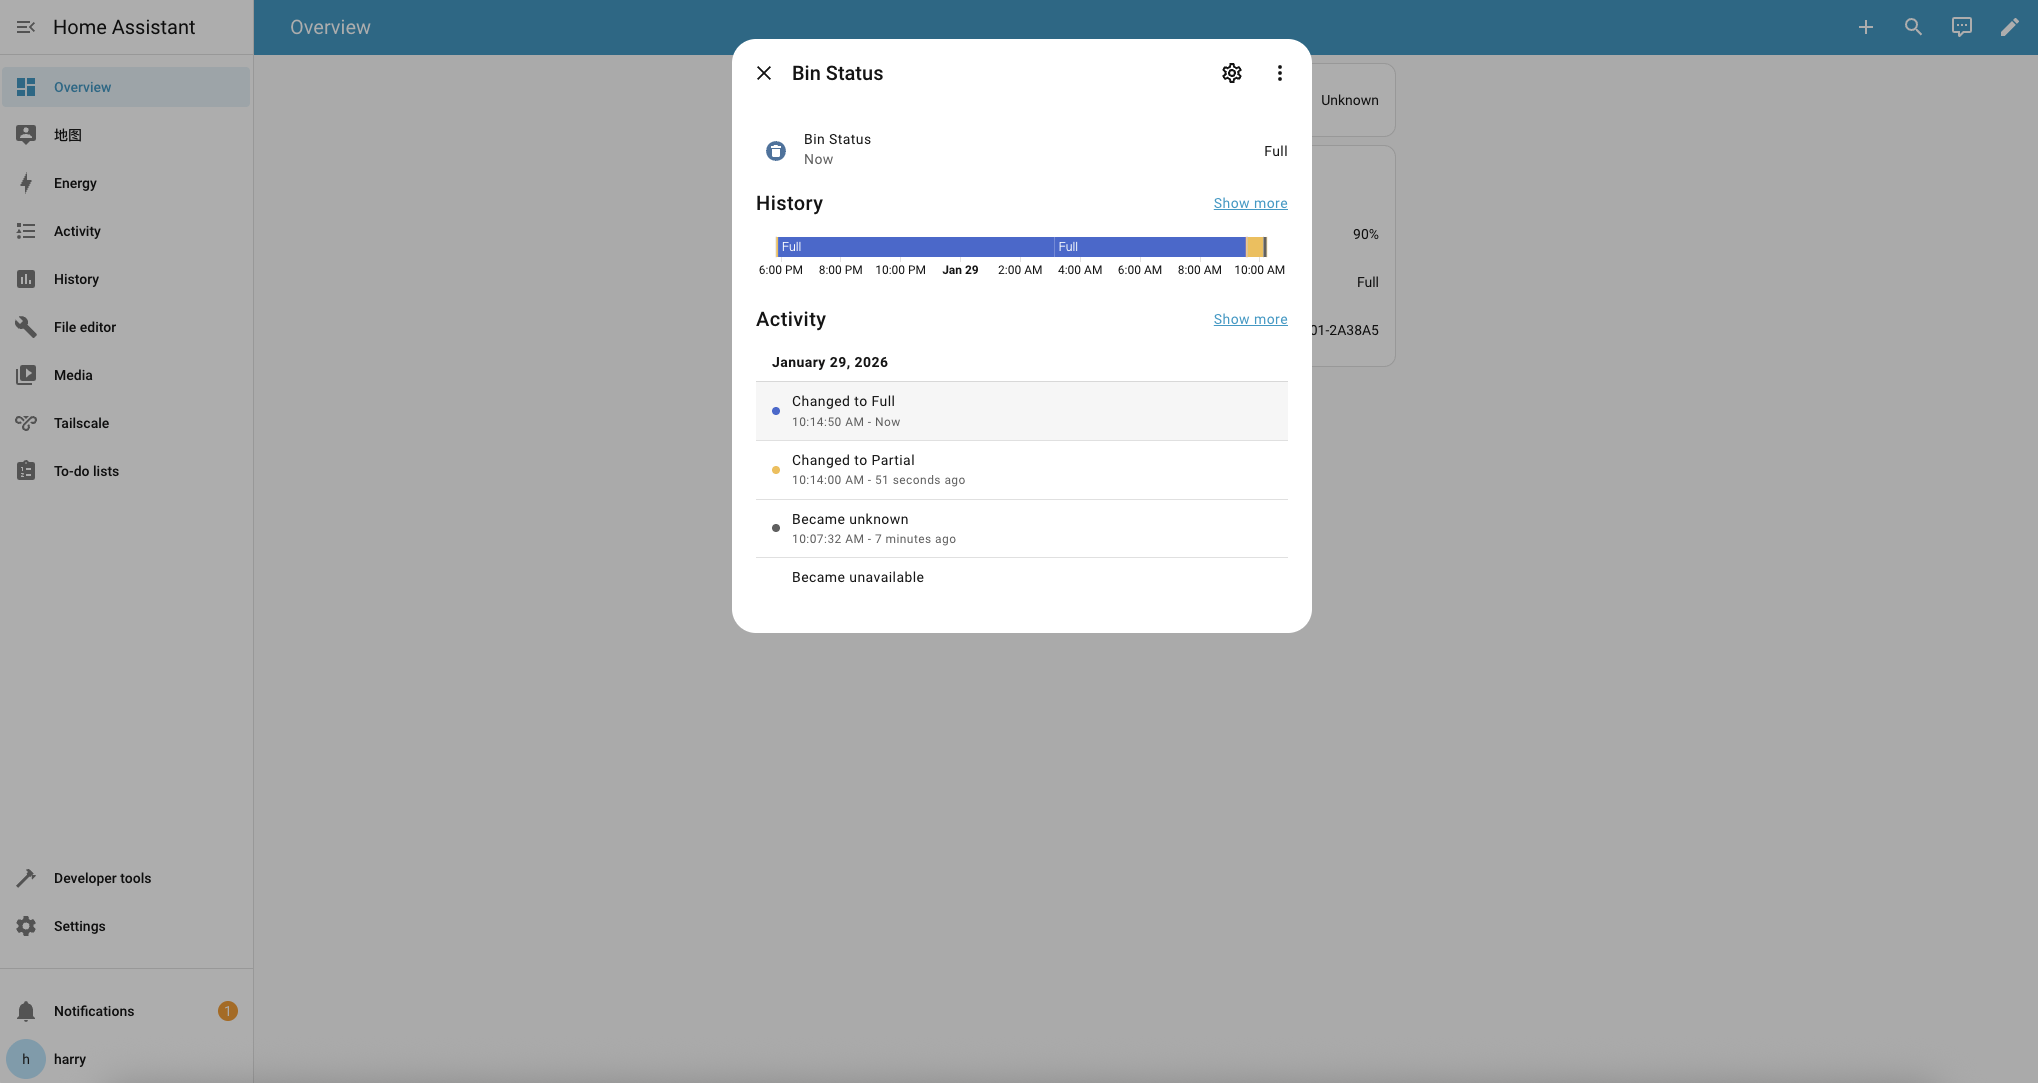
Task: Open the File editor wrench icon
Action: tap(26, 327)
